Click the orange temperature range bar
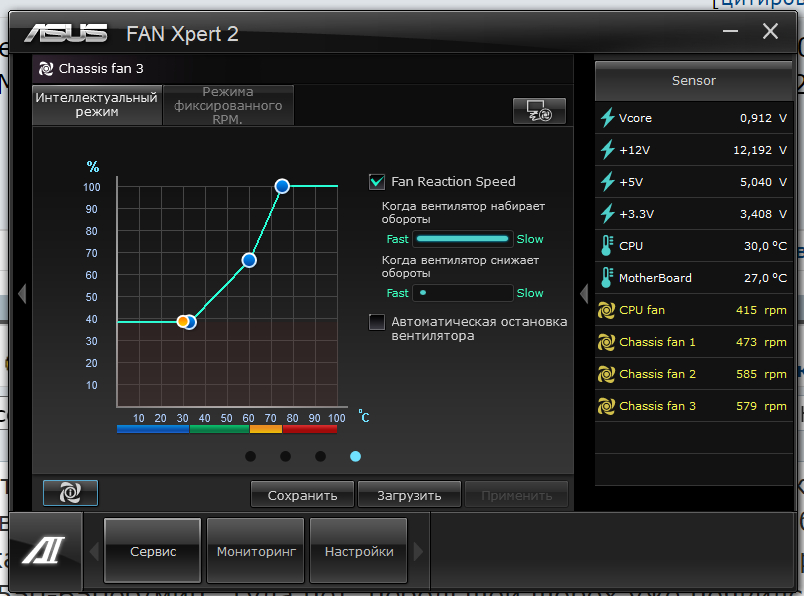 point(266,429)
